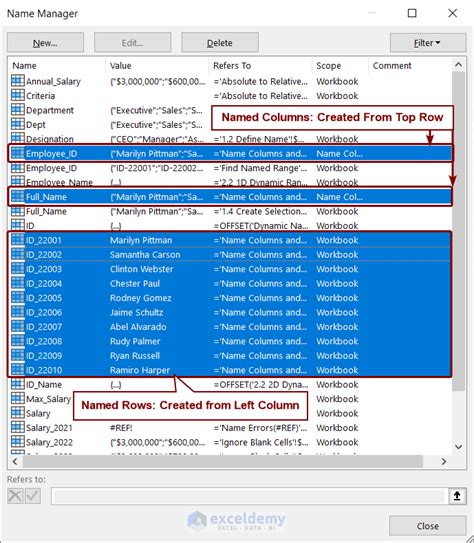The width and height of the screenshot is (474, 543).
Task: Sort by the Value column header
Action: [120, 65]
